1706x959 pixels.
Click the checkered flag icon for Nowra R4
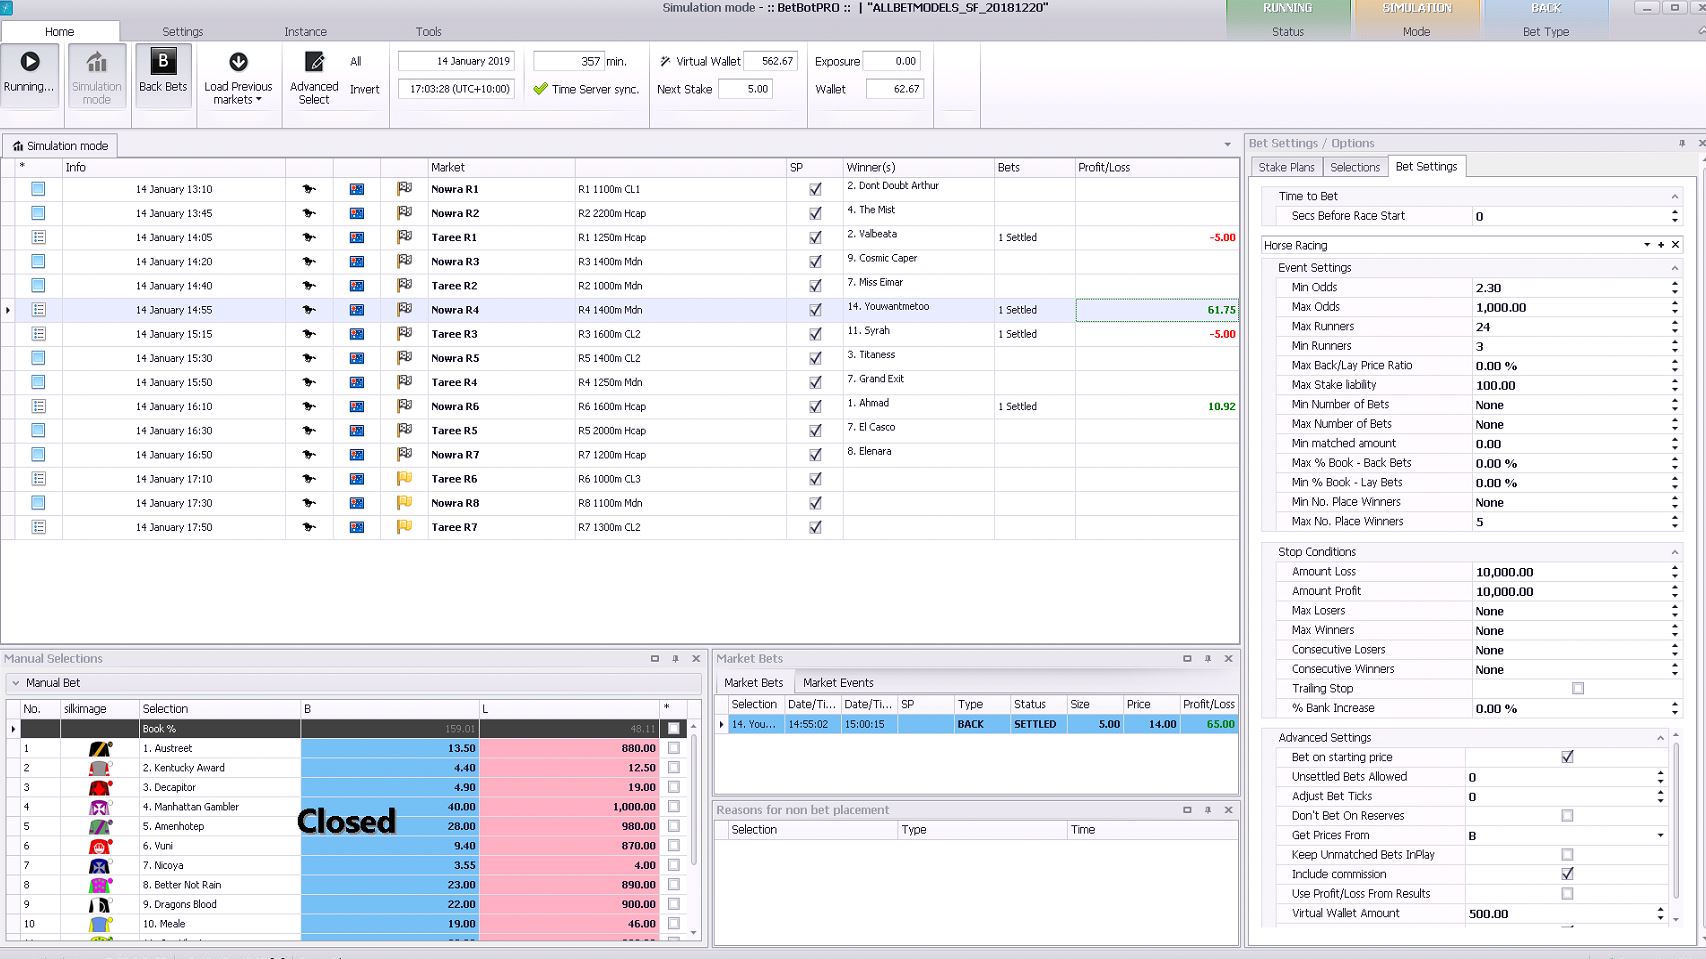[405, 309]
